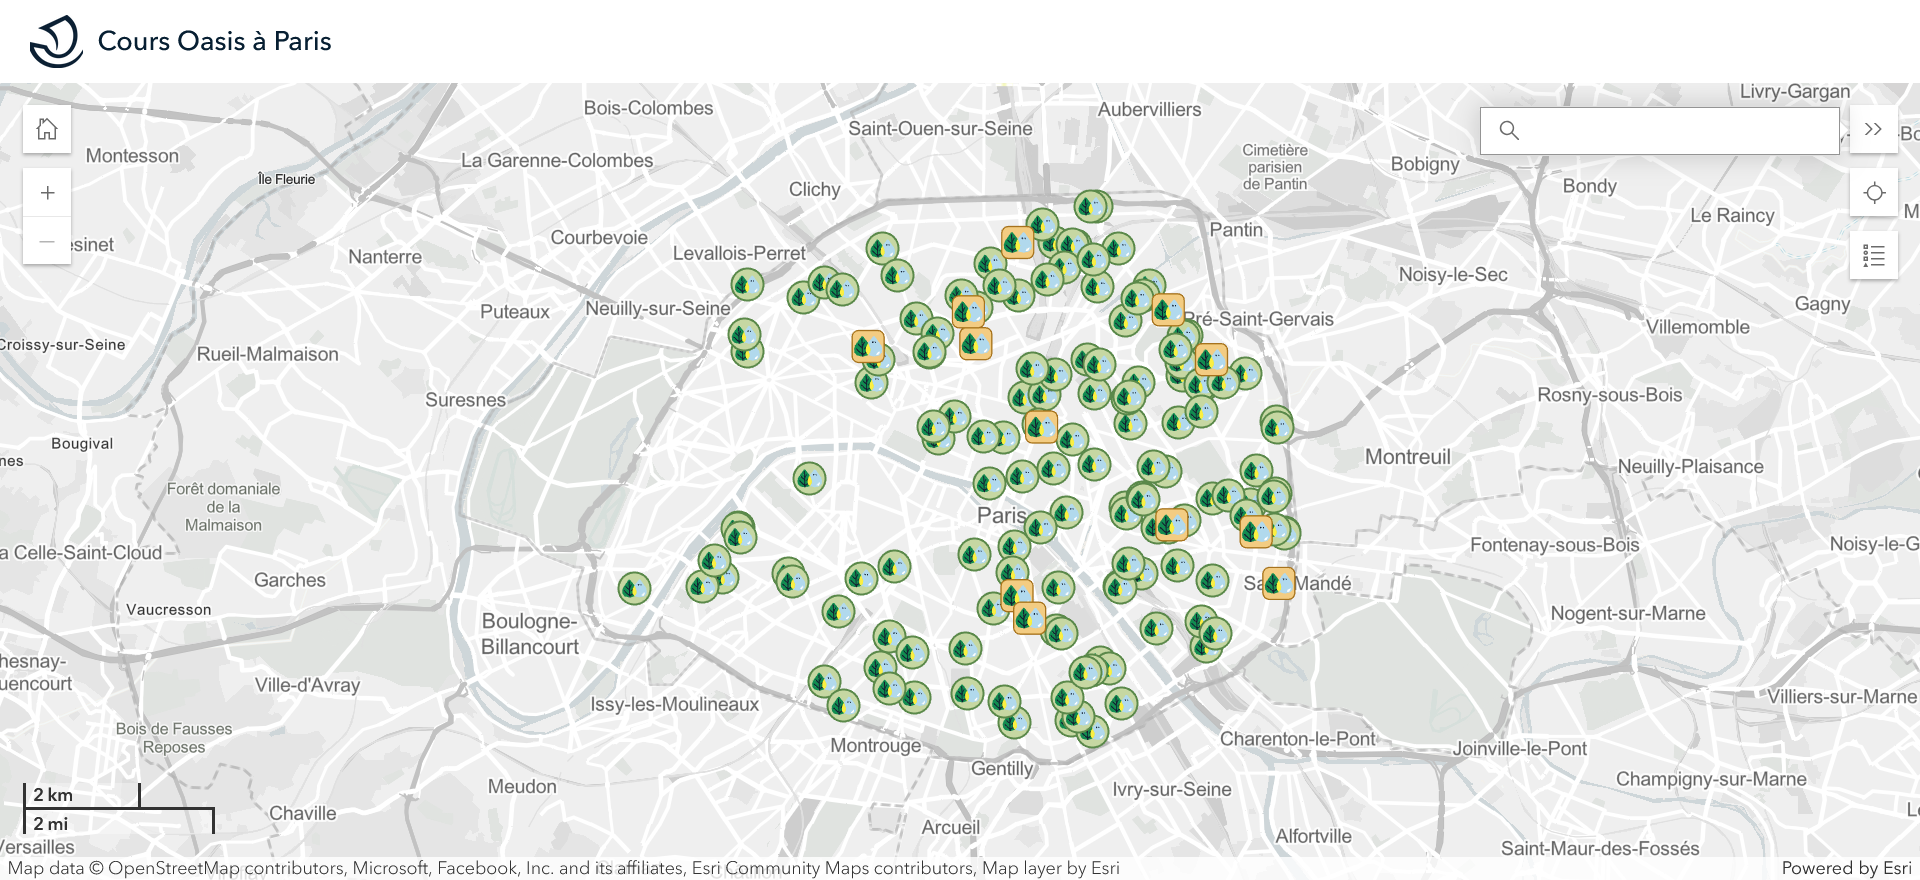Click the 2 km scale bar label
This screenshot has height=880, width=1920.
[x=53, y=795]
